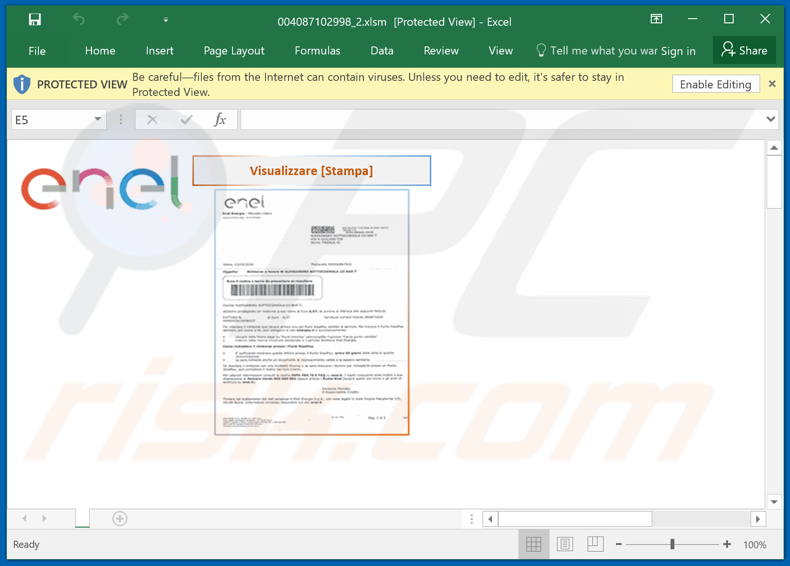This screenshot has height=566, width=790.
Task: Expand the Name Box dropdown arrow
Action: click(98, 119)
